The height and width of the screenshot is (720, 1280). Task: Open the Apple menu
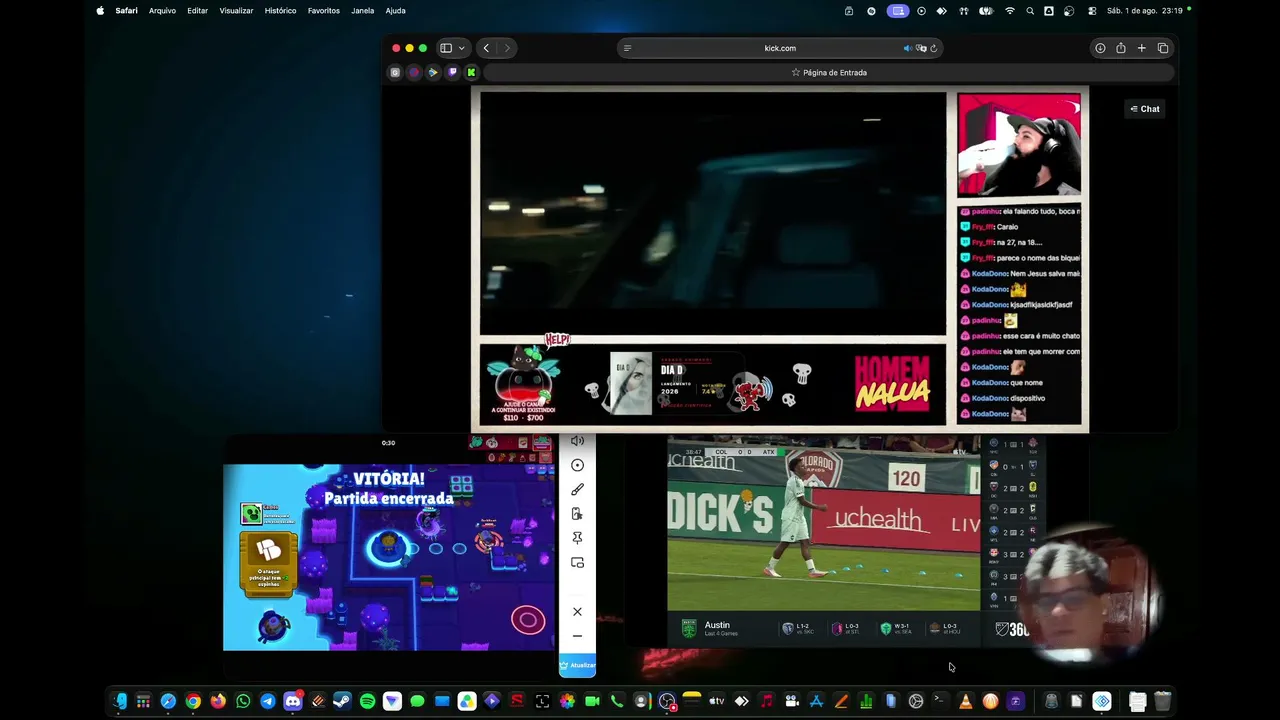pos(100,11)
